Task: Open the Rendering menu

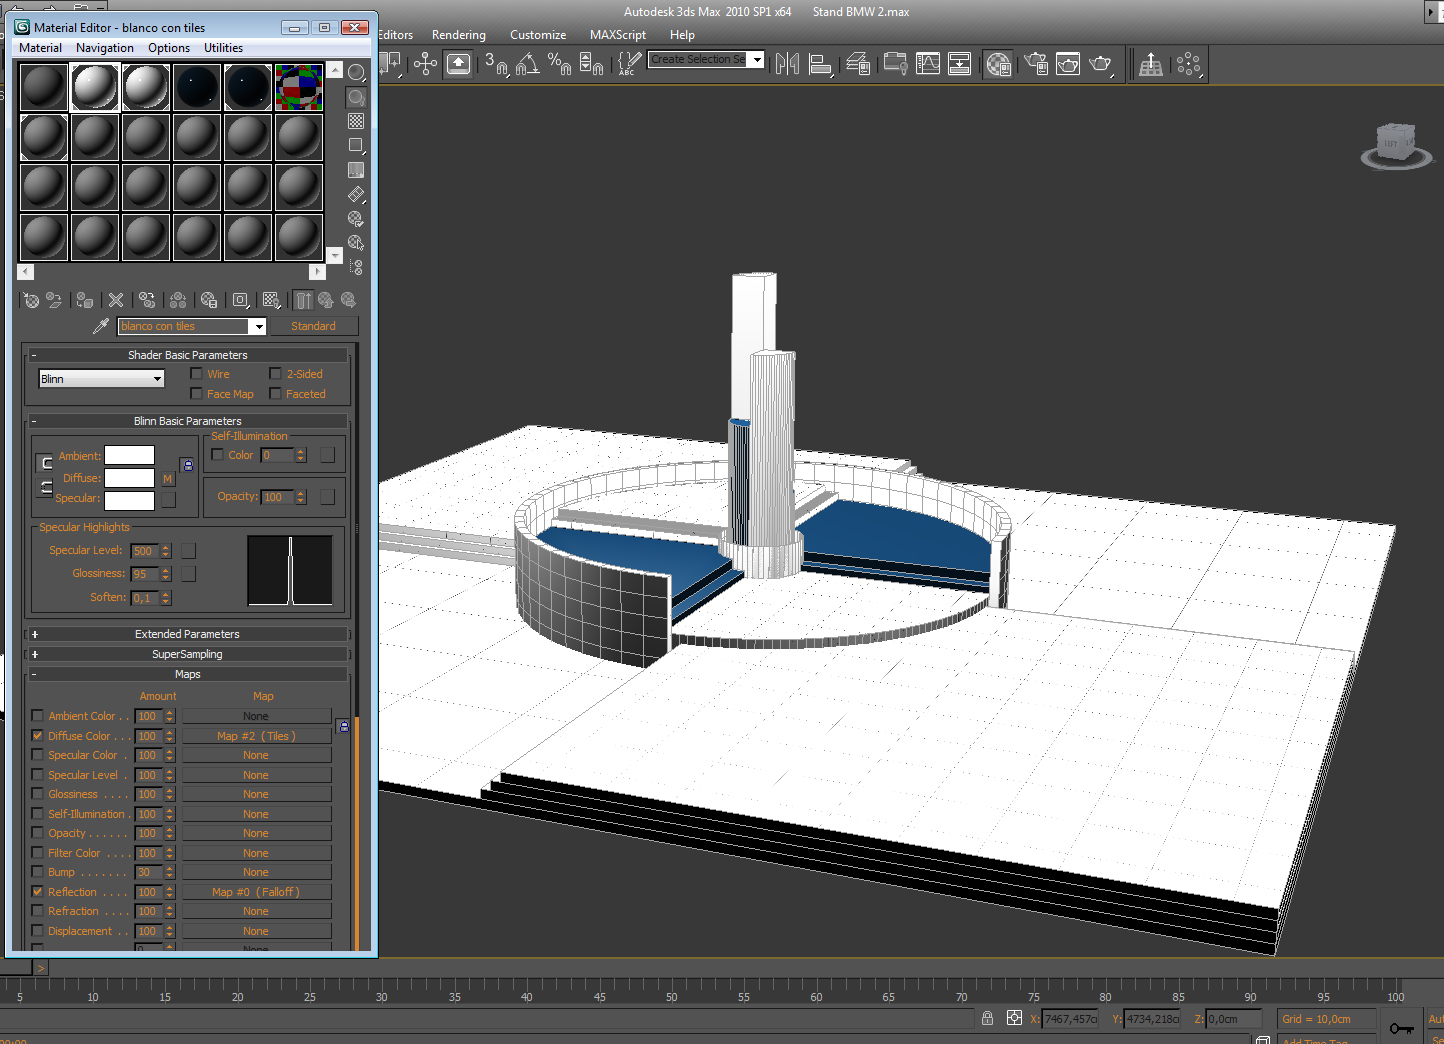Action: pos(458,35)
